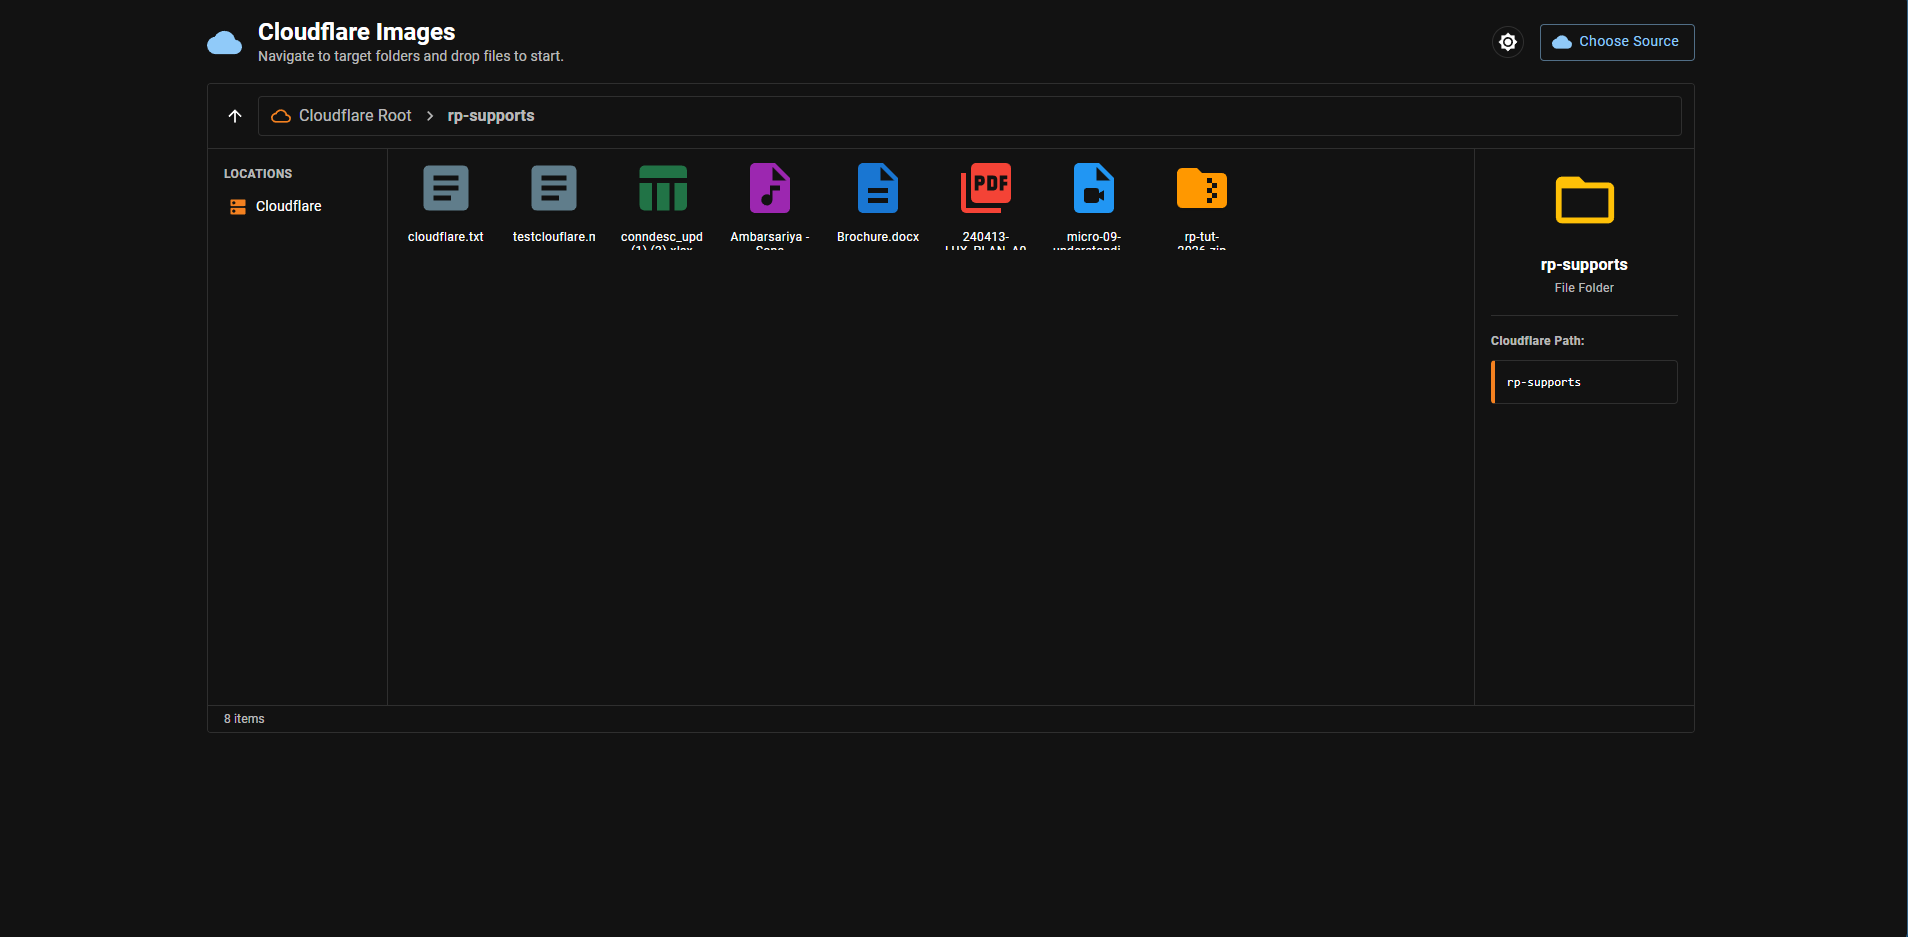Open the Brochure.docx document icon

(878, 188)
